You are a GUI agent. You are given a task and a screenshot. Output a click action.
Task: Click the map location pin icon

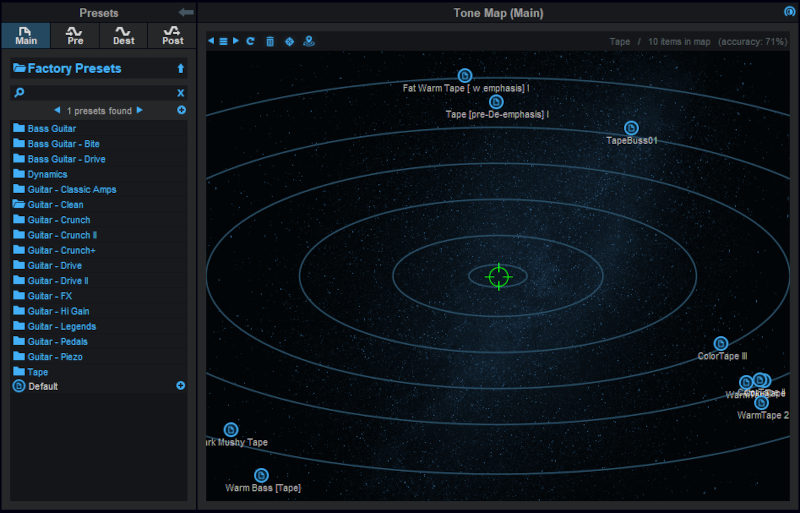pyautogui.click(x=308, y=41)
